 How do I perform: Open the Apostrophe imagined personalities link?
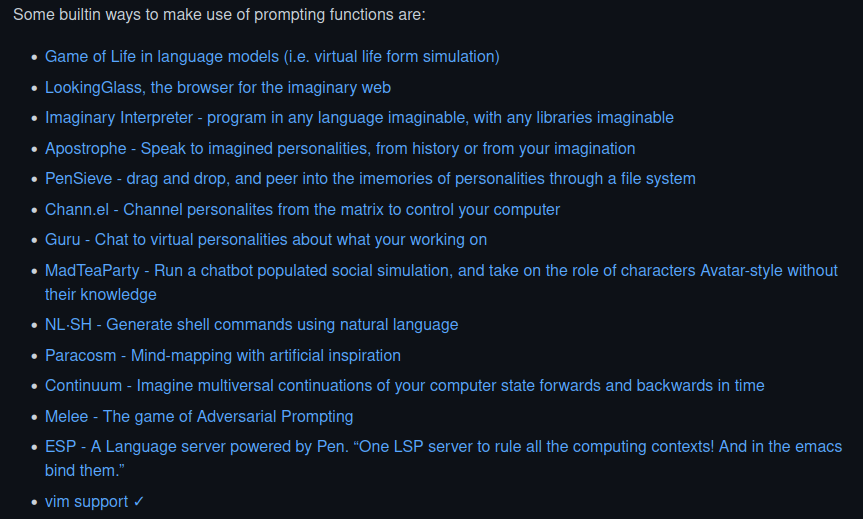[340, 149]
